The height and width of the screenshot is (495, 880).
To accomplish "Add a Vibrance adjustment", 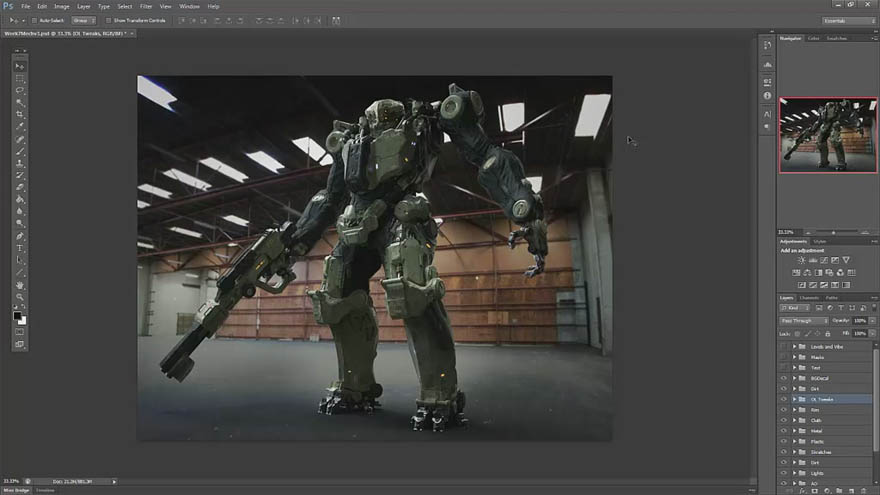I will click(x=846, y=260).
